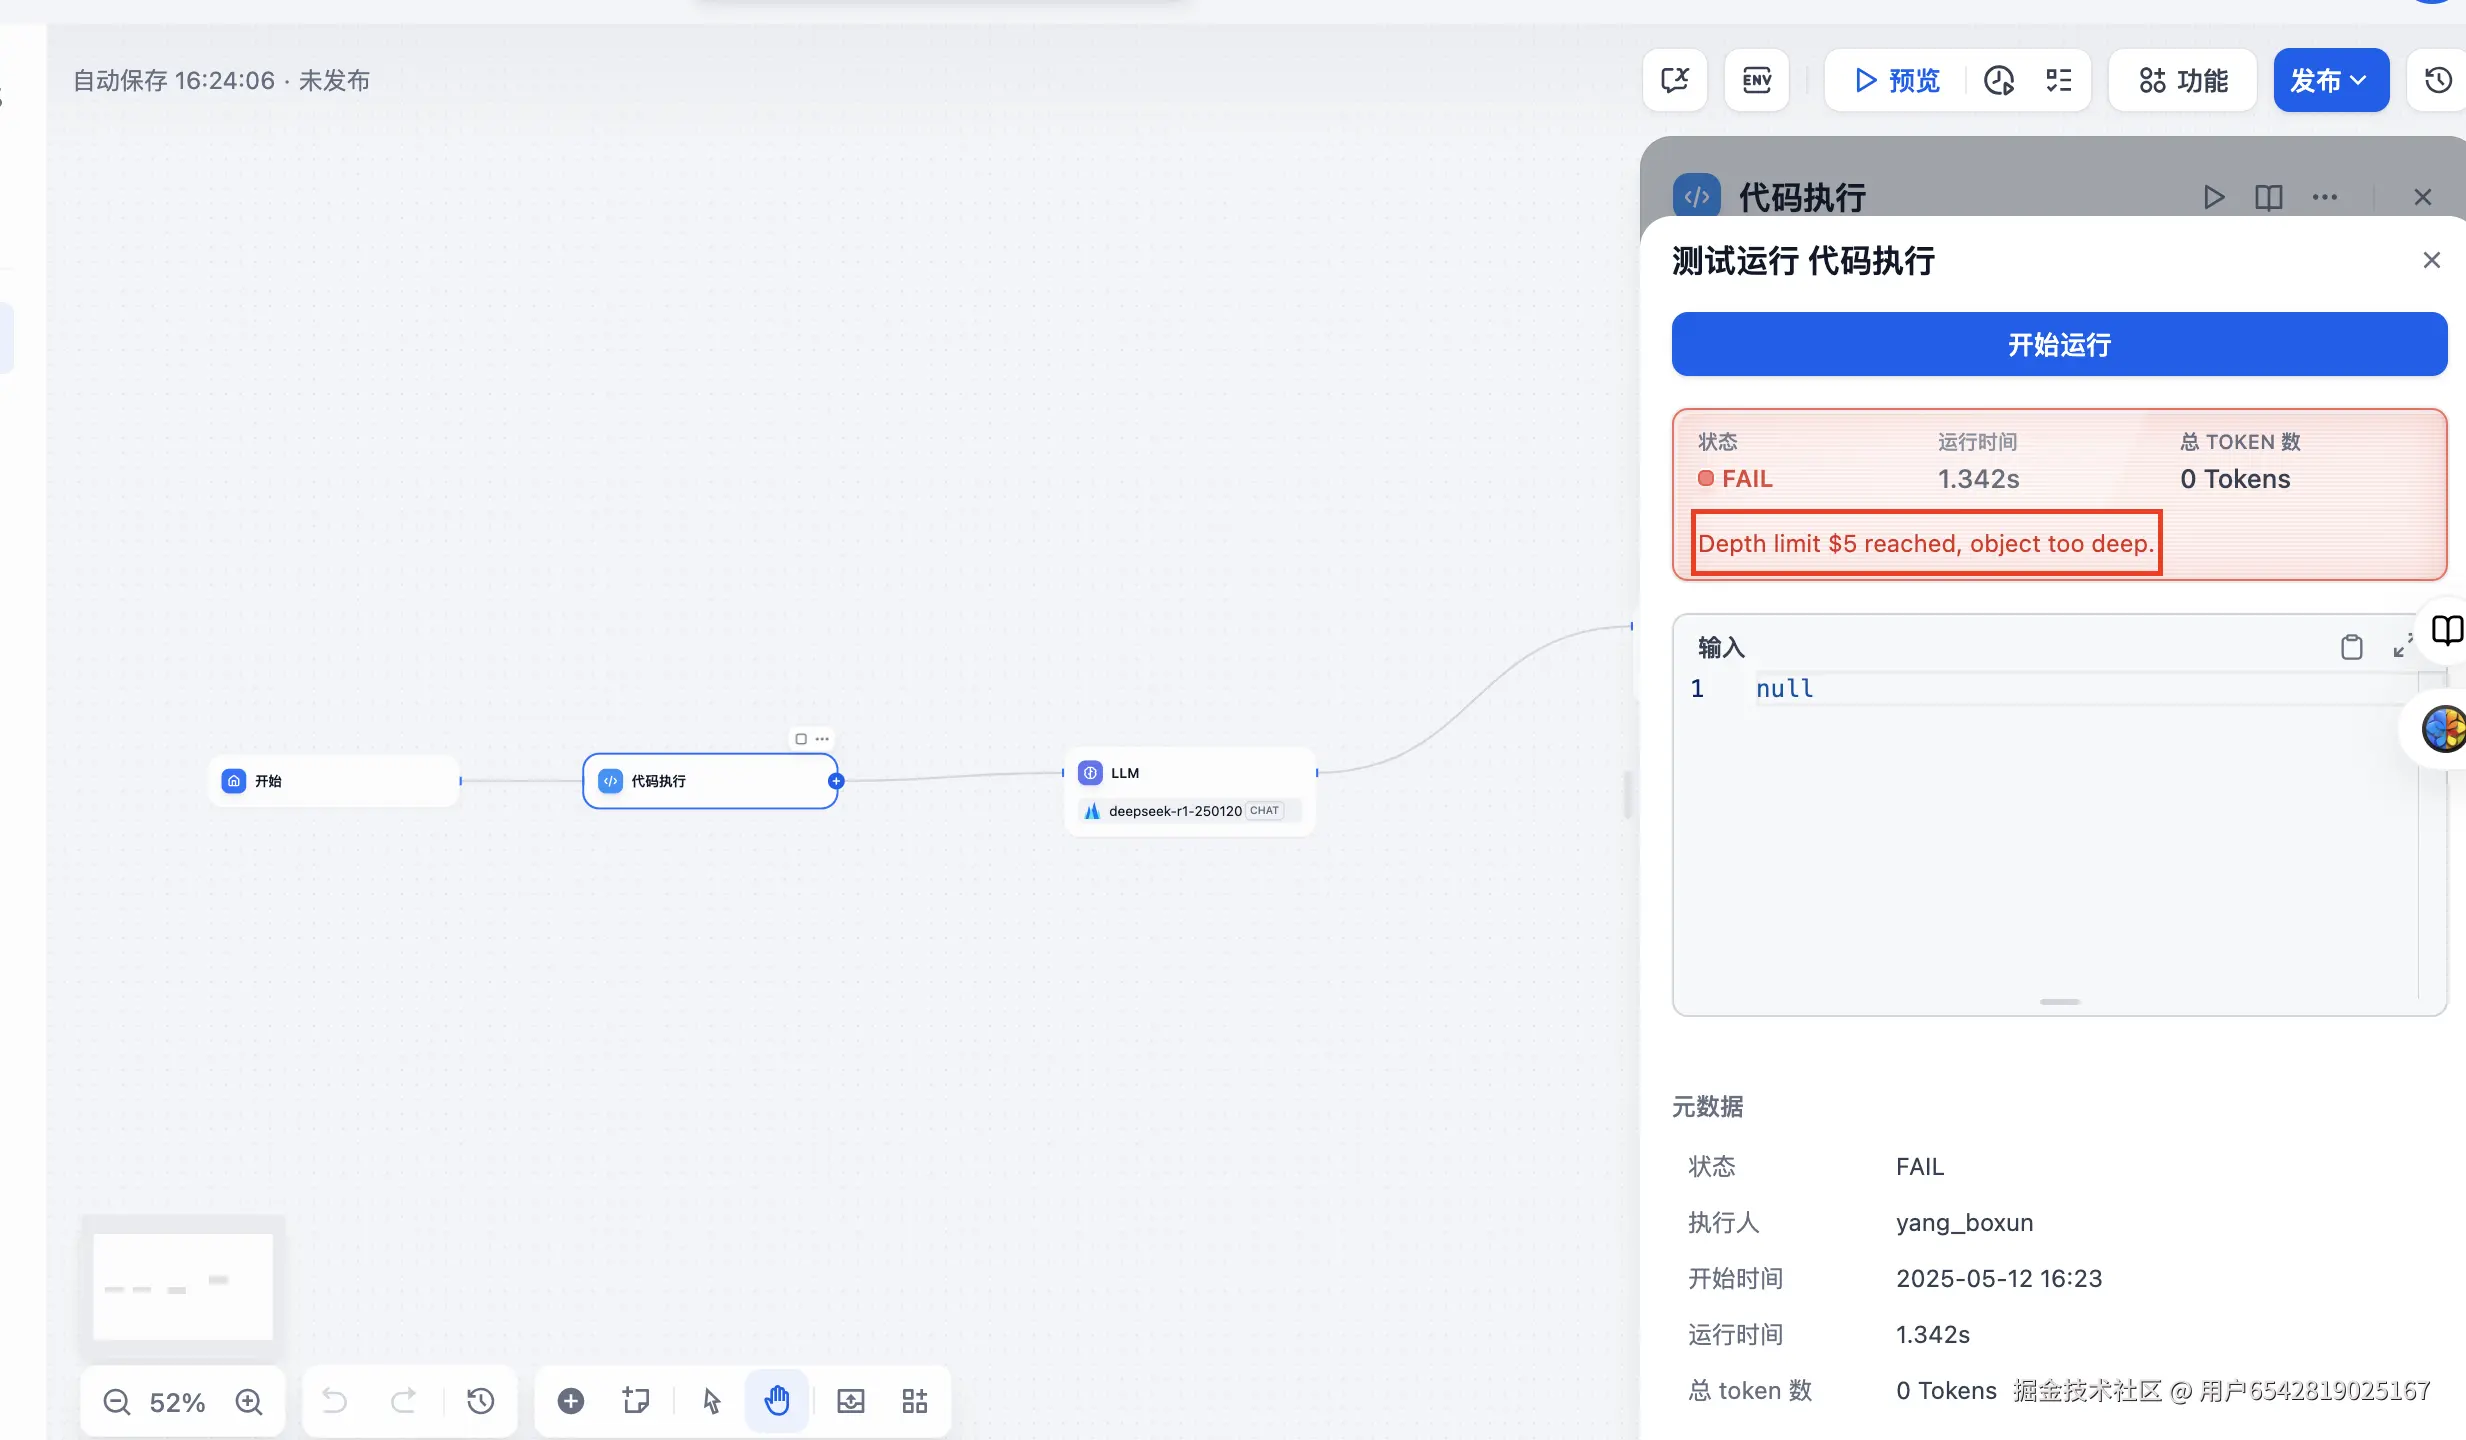This screenshot has height=1440, width=2466.
Task: Copy the input JSON via copy icon
Action: [x=2353, y=647]
